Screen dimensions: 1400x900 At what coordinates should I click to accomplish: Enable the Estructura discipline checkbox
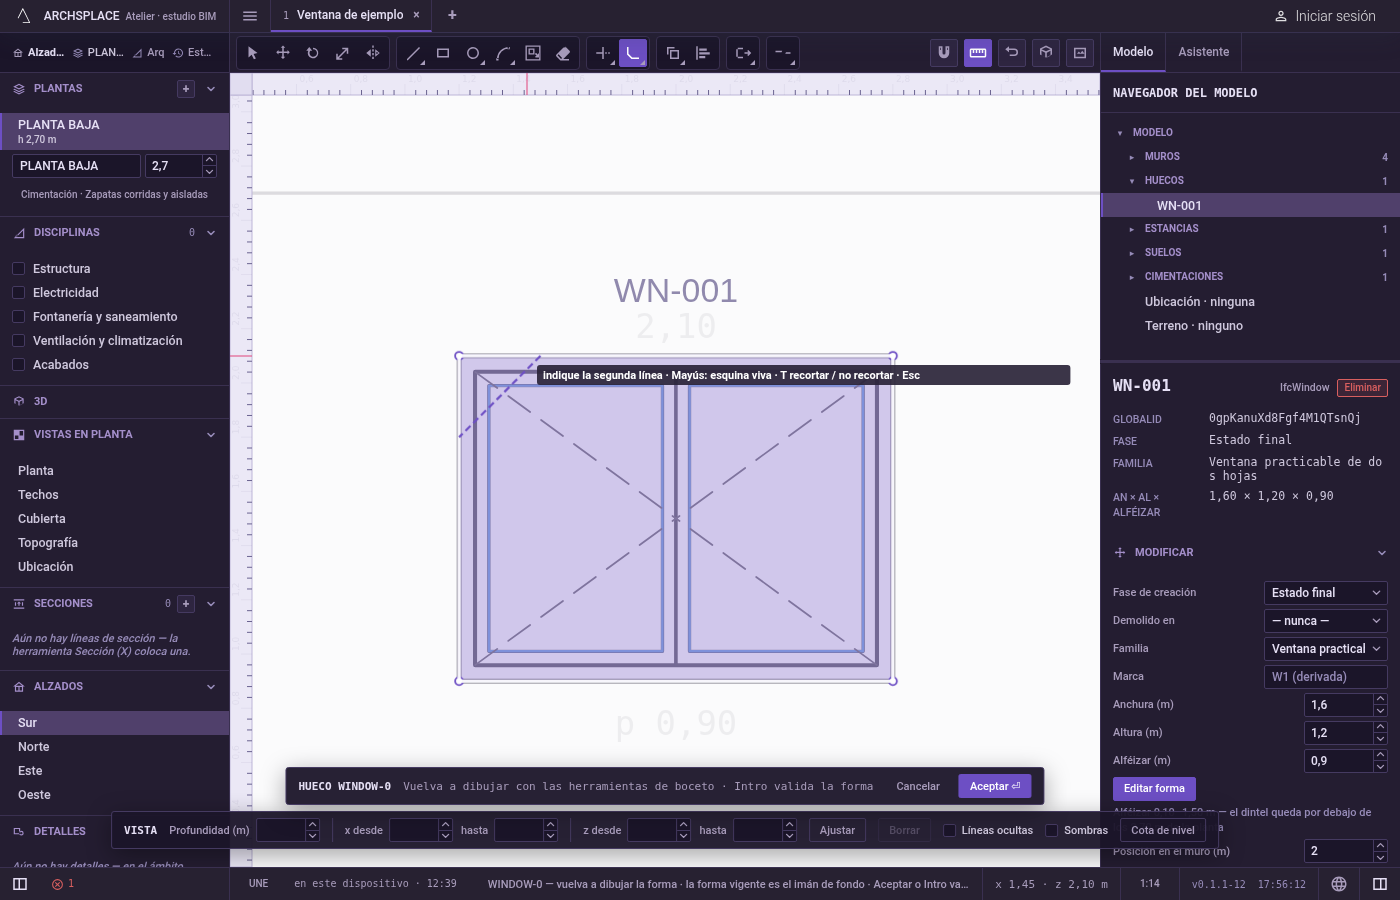click(18, 268)
